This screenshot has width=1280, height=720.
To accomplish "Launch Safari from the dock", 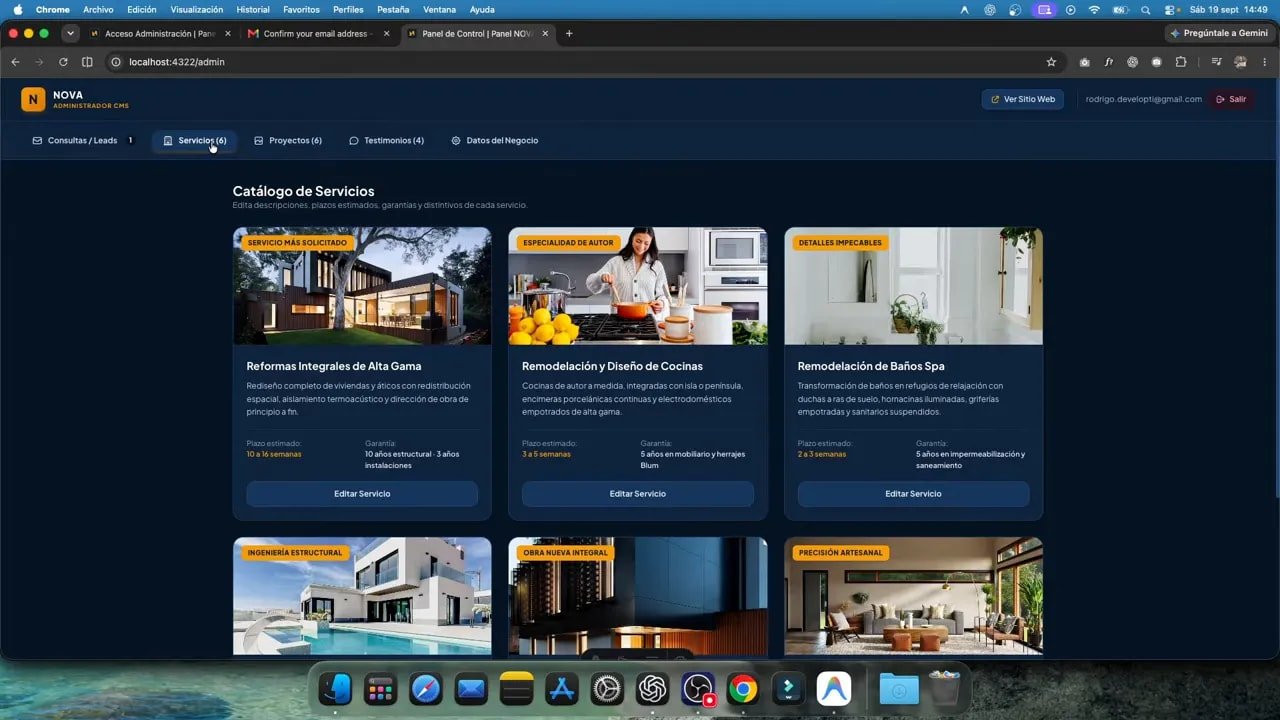I will (425, 688).
